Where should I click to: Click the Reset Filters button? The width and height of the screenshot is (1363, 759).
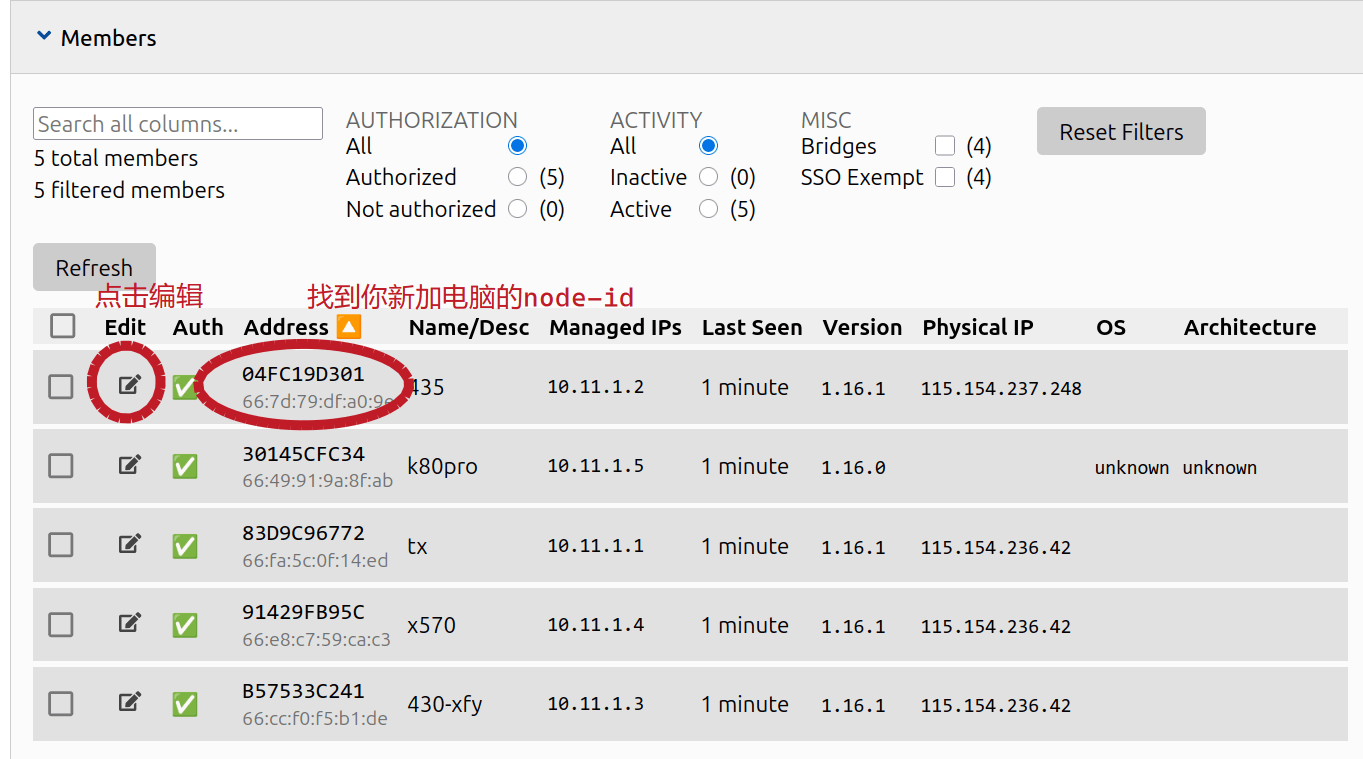(1120, 132)
